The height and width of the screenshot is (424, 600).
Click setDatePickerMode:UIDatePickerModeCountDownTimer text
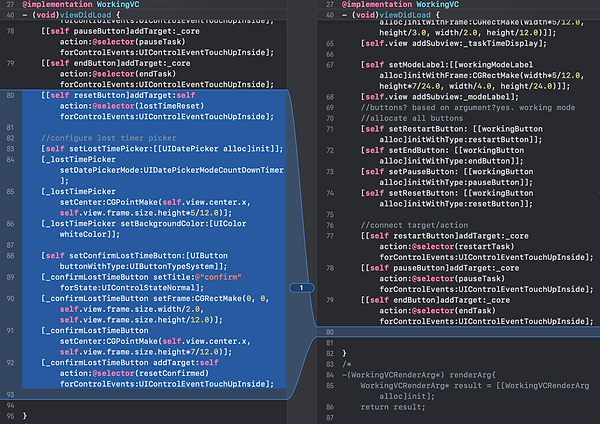(171, 170)
